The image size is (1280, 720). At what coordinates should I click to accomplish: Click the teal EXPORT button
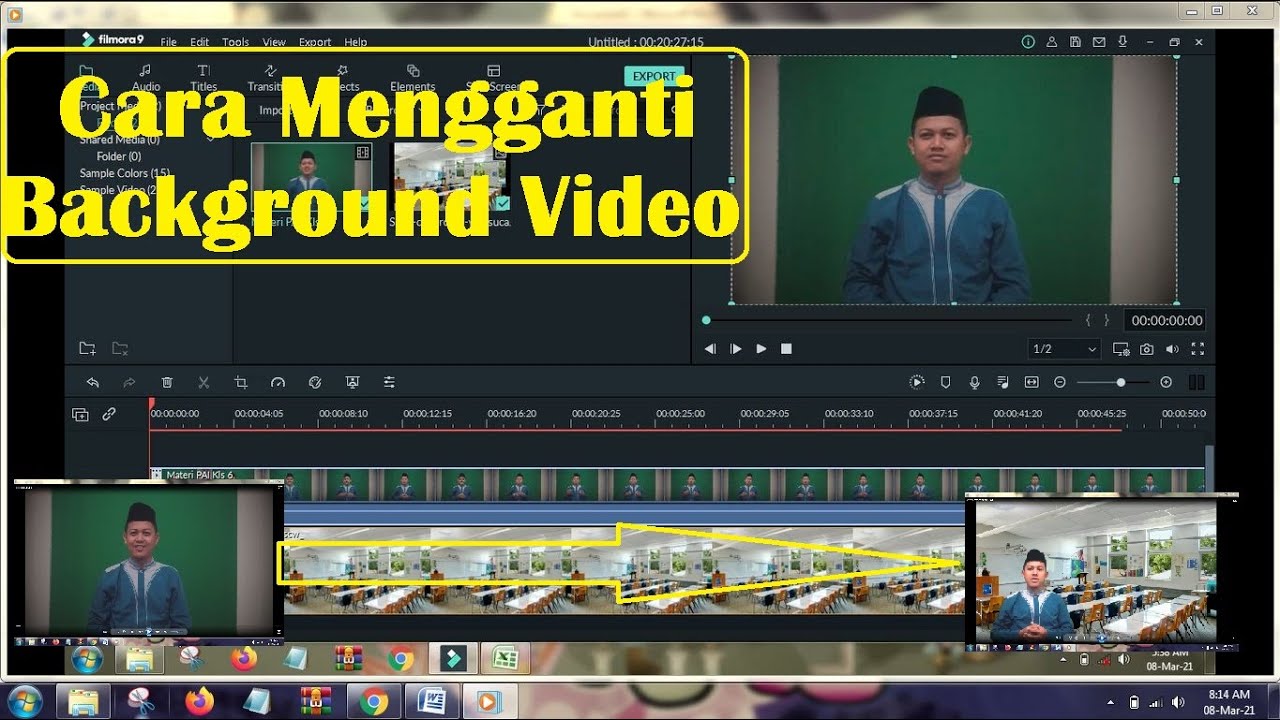pos(655,76)
